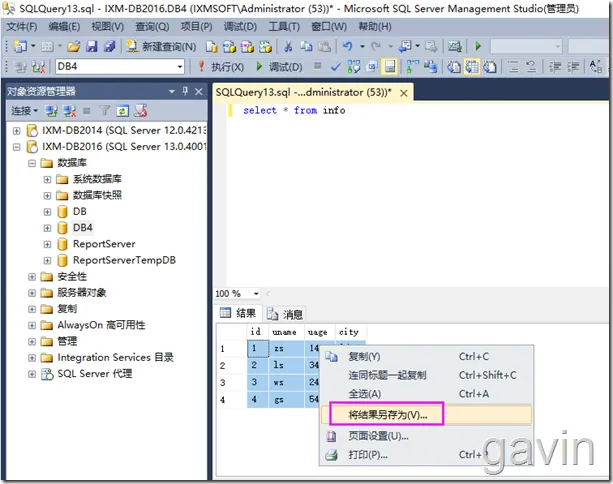Viewport: 613px width, 484px height.
Task: Open the 文件(F) menu
Action: pyautogui.click(x=22, y=27)
